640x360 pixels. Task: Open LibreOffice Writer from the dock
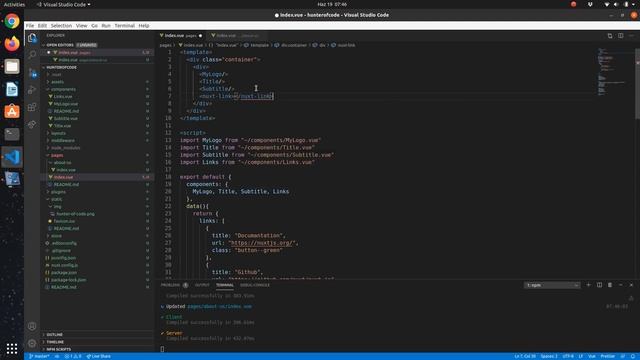point(12,89)
